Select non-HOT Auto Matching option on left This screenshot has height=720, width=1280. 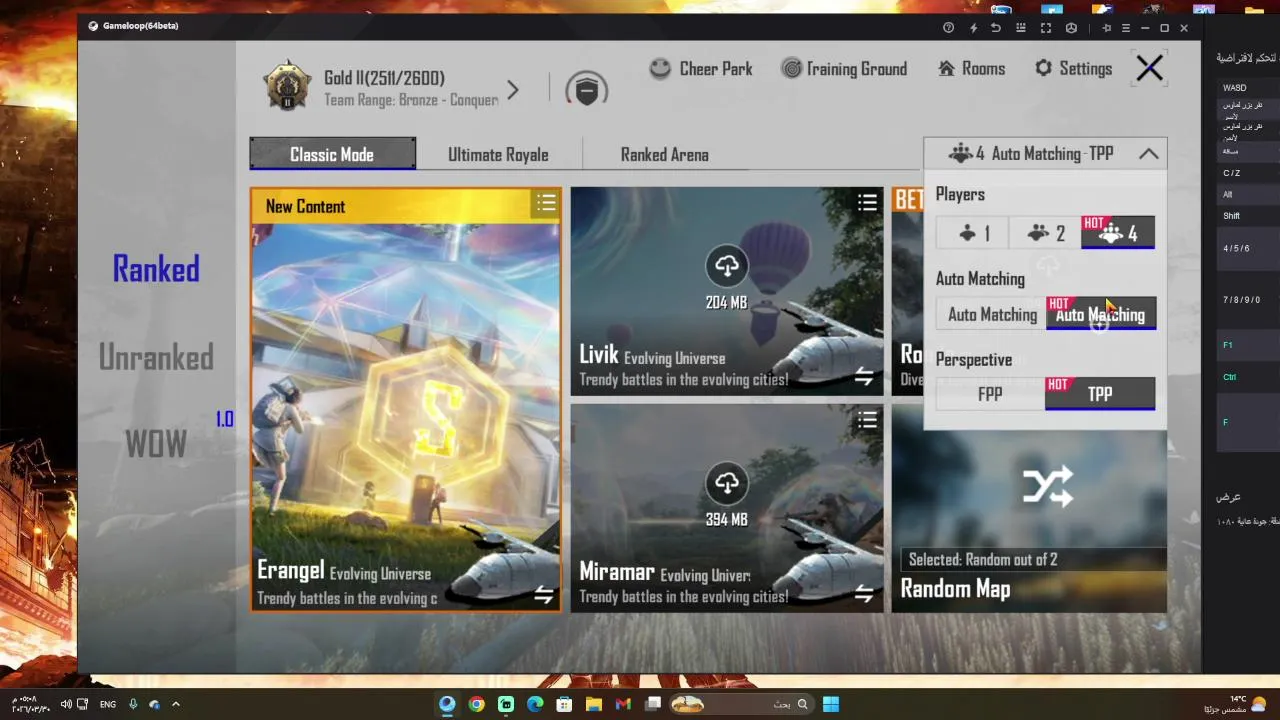[991, 314]
